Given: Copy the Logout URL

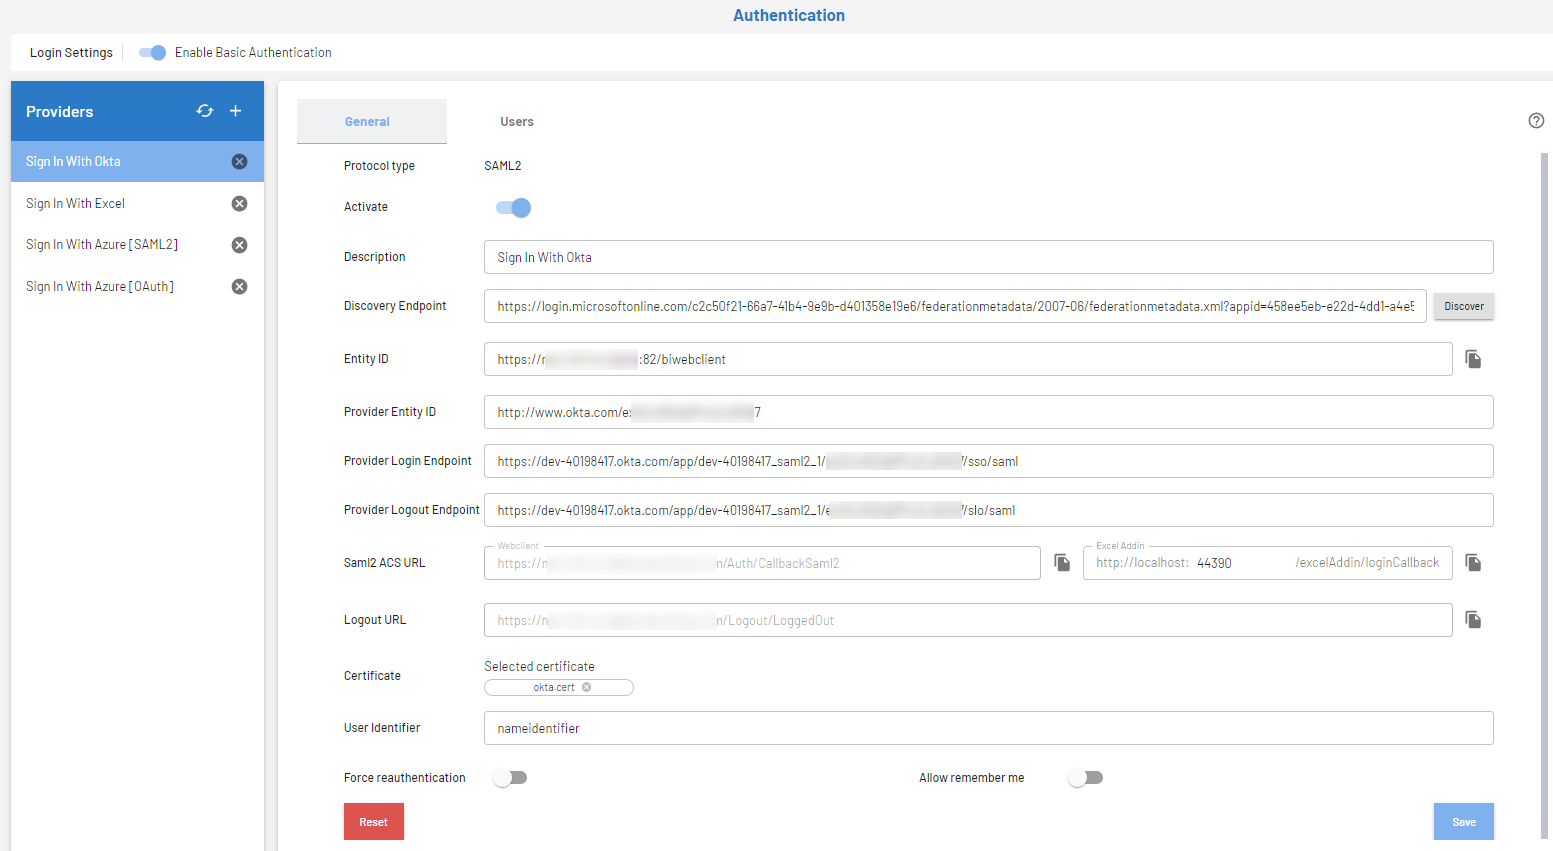Looking at the screenshot, I should pos(1472,619).
